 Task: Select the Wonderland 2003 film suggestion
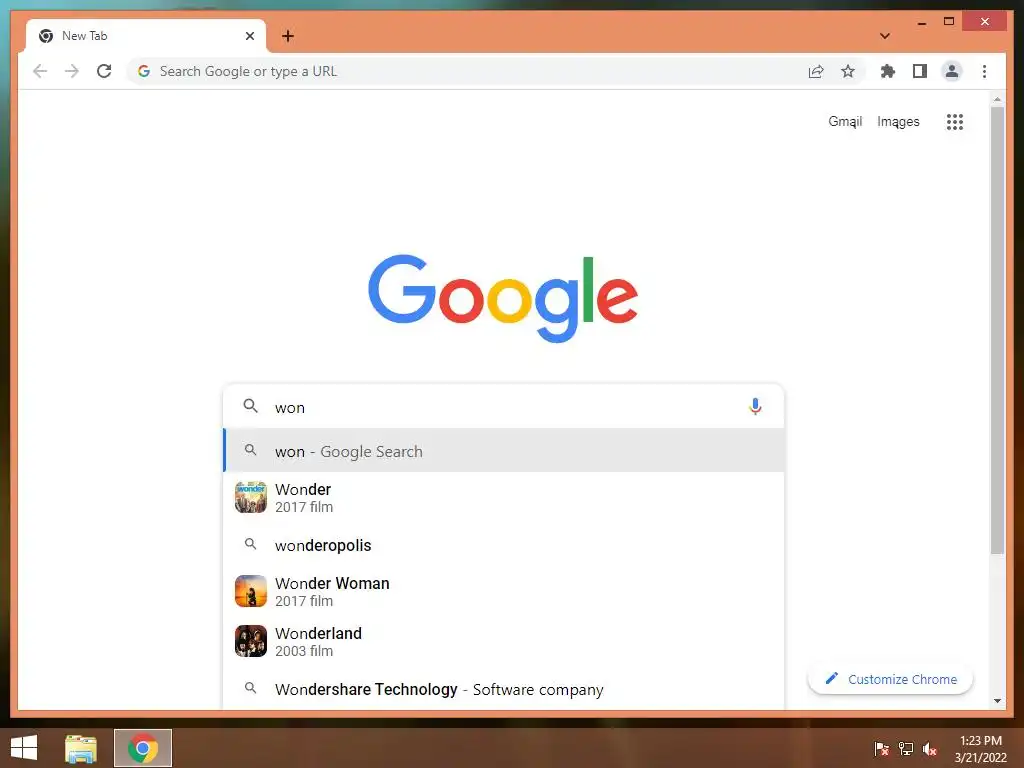[x=504, y=641]
